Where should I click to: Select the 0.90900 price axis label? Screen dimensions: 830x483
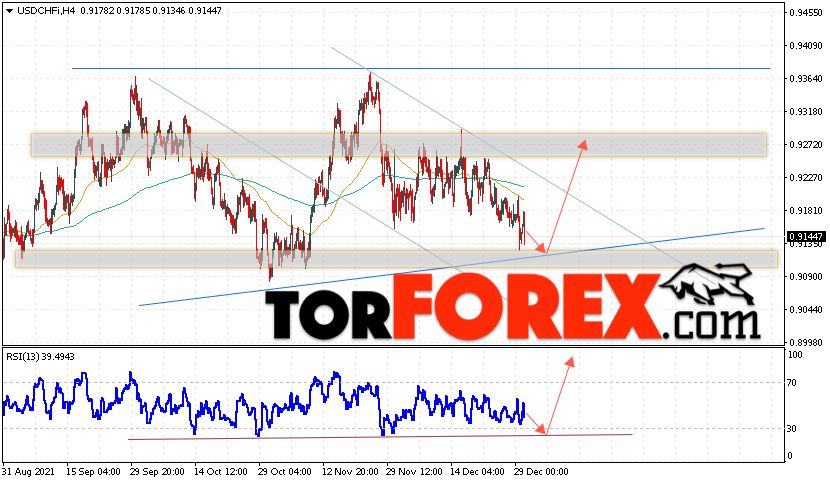pos(806,276)
